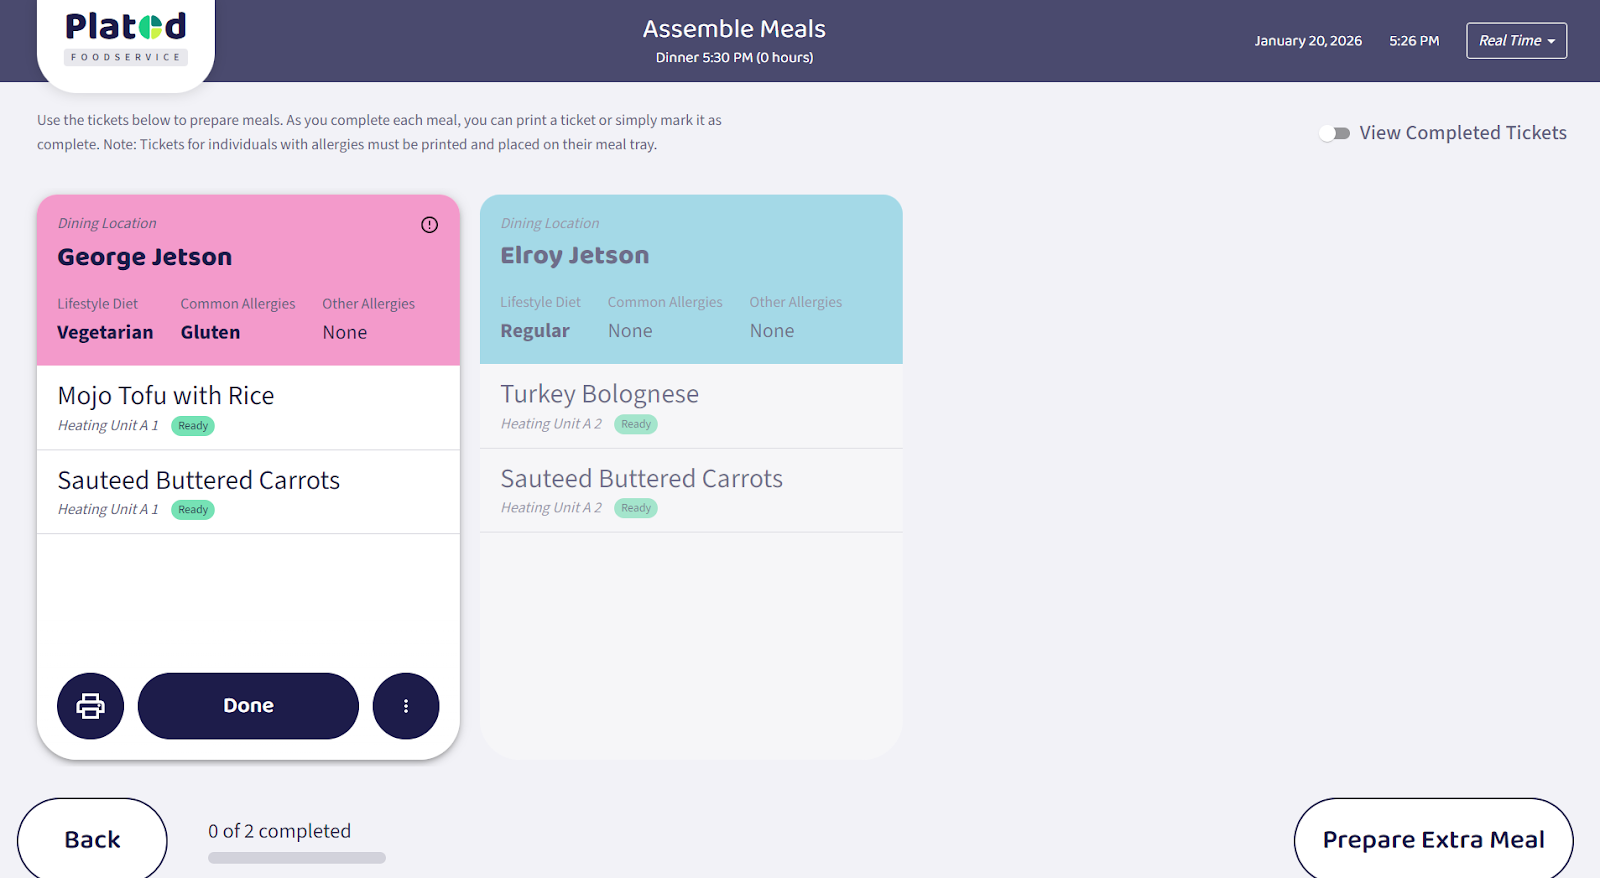
Task: Toggle View Completed Tickets switch
Action: click(1334, 133)
